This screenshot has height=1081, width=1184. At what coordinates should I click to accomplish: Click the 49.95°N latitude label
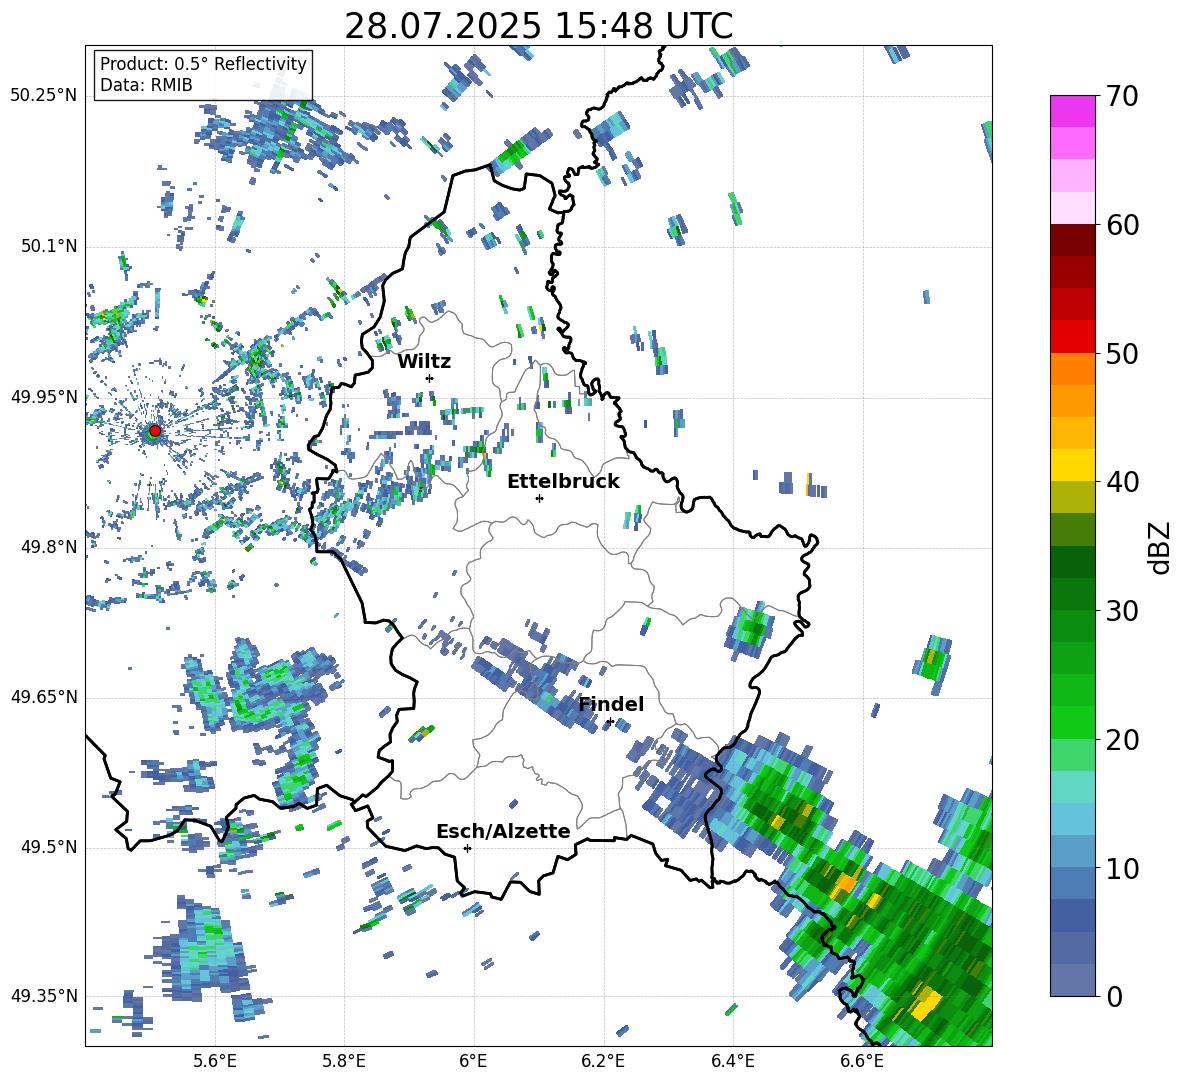[x=44, y=396]
